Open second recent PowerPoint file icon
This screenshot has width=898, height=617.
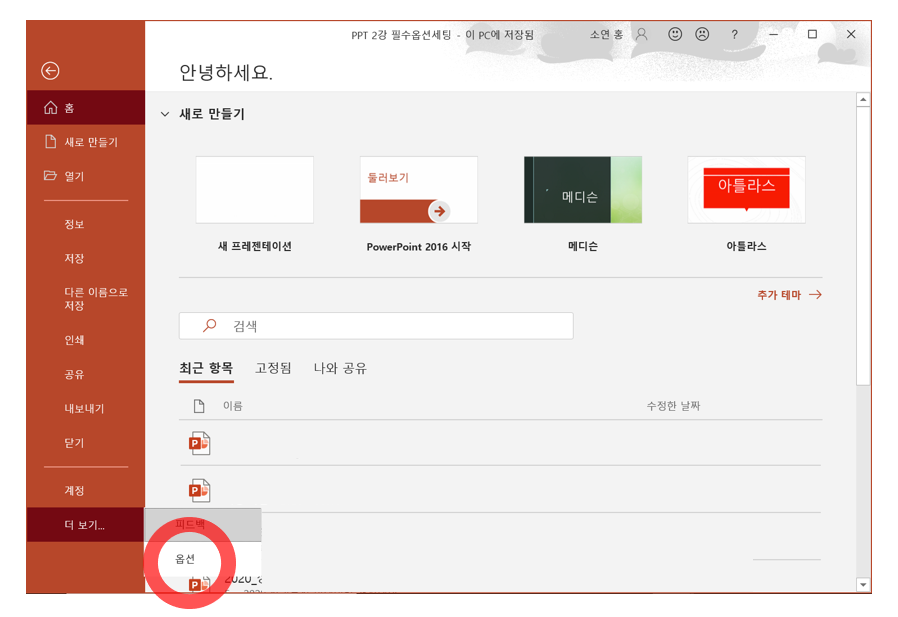[x=199, y=490]
